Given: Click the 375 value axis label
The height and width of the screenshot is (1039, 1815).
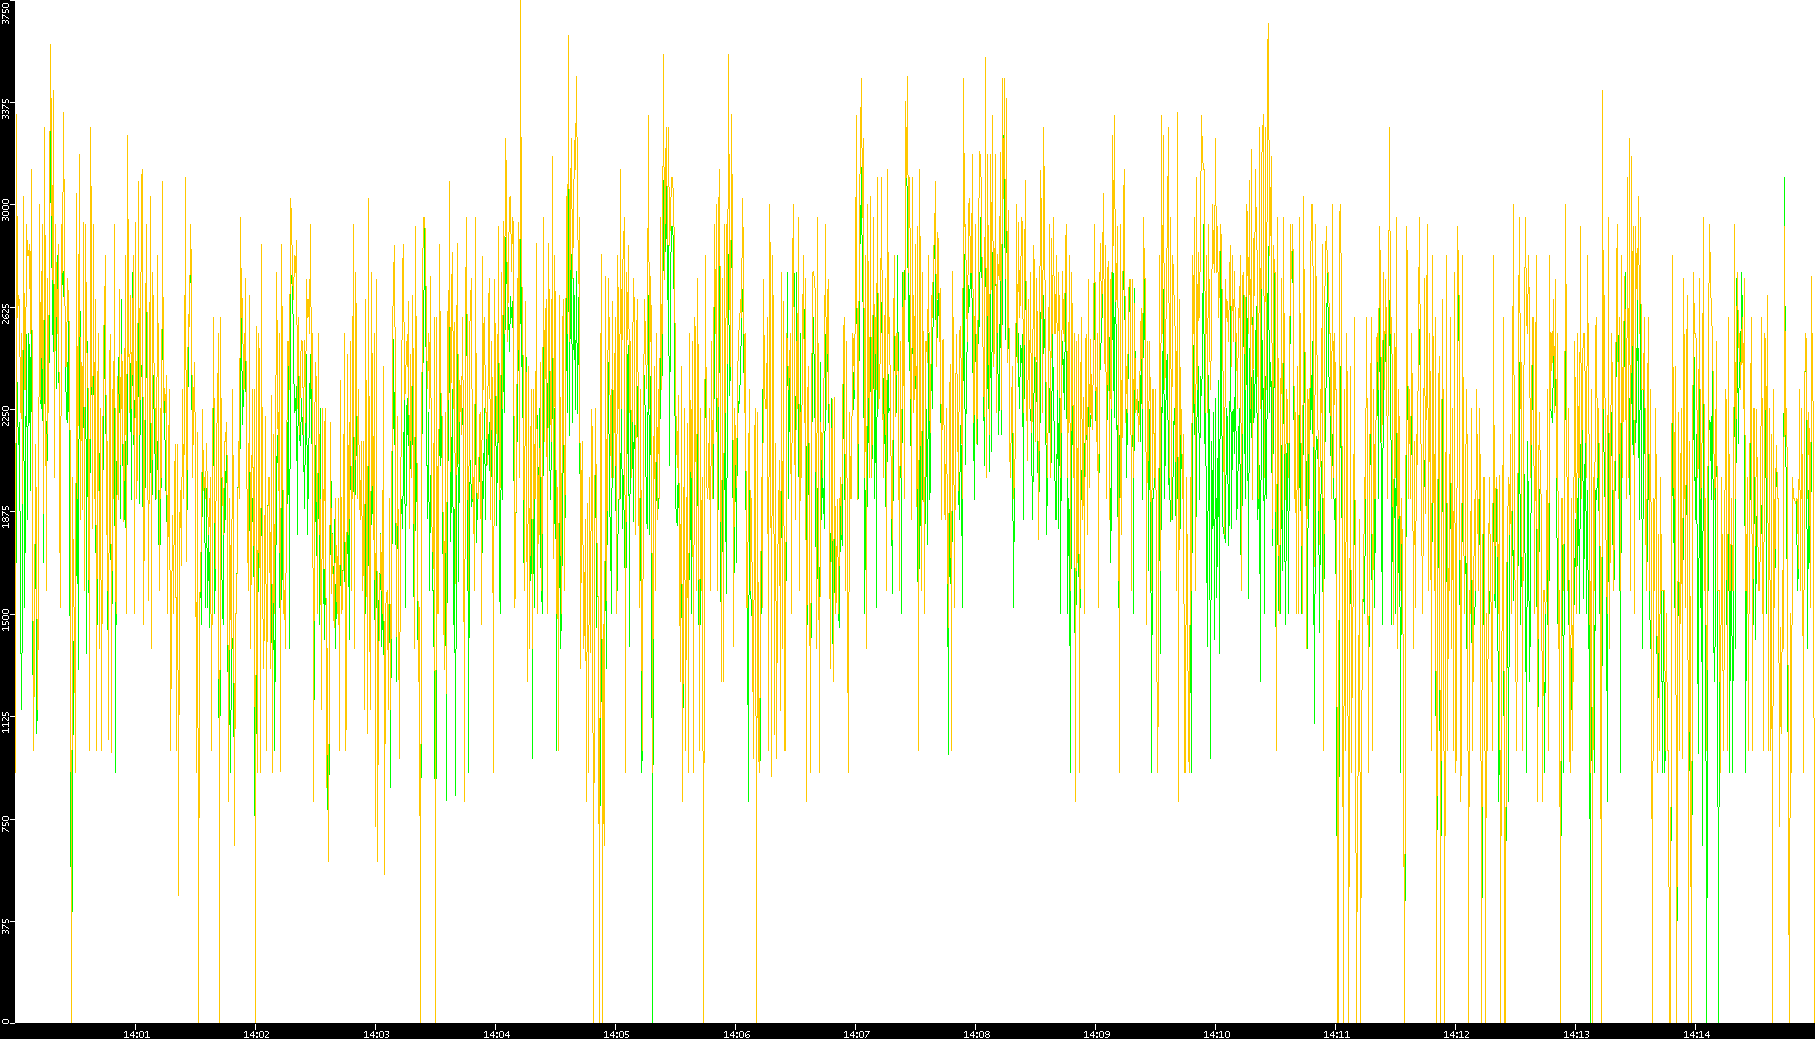Looking at the screenshot, I should 6,925.
